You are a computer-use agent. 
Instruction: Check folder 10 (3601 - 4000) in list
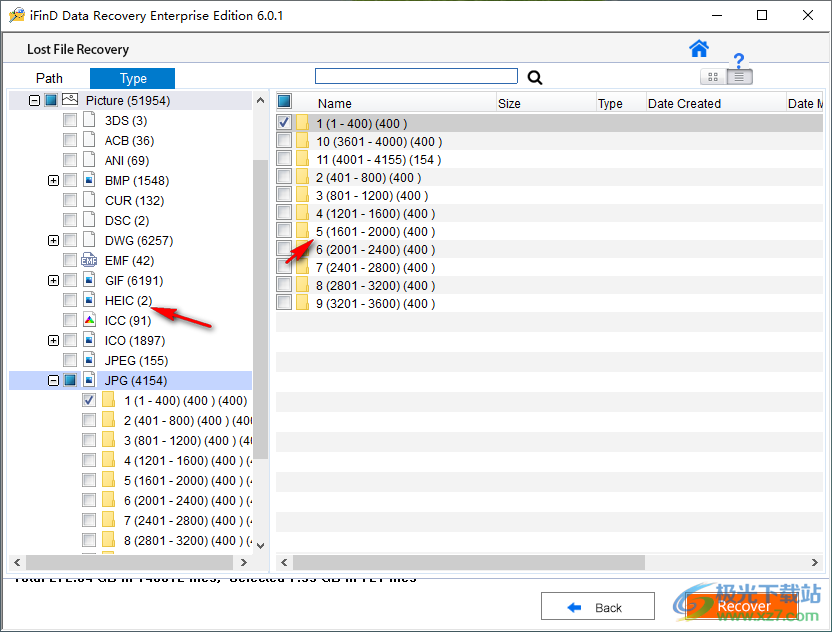coord(284,141)
